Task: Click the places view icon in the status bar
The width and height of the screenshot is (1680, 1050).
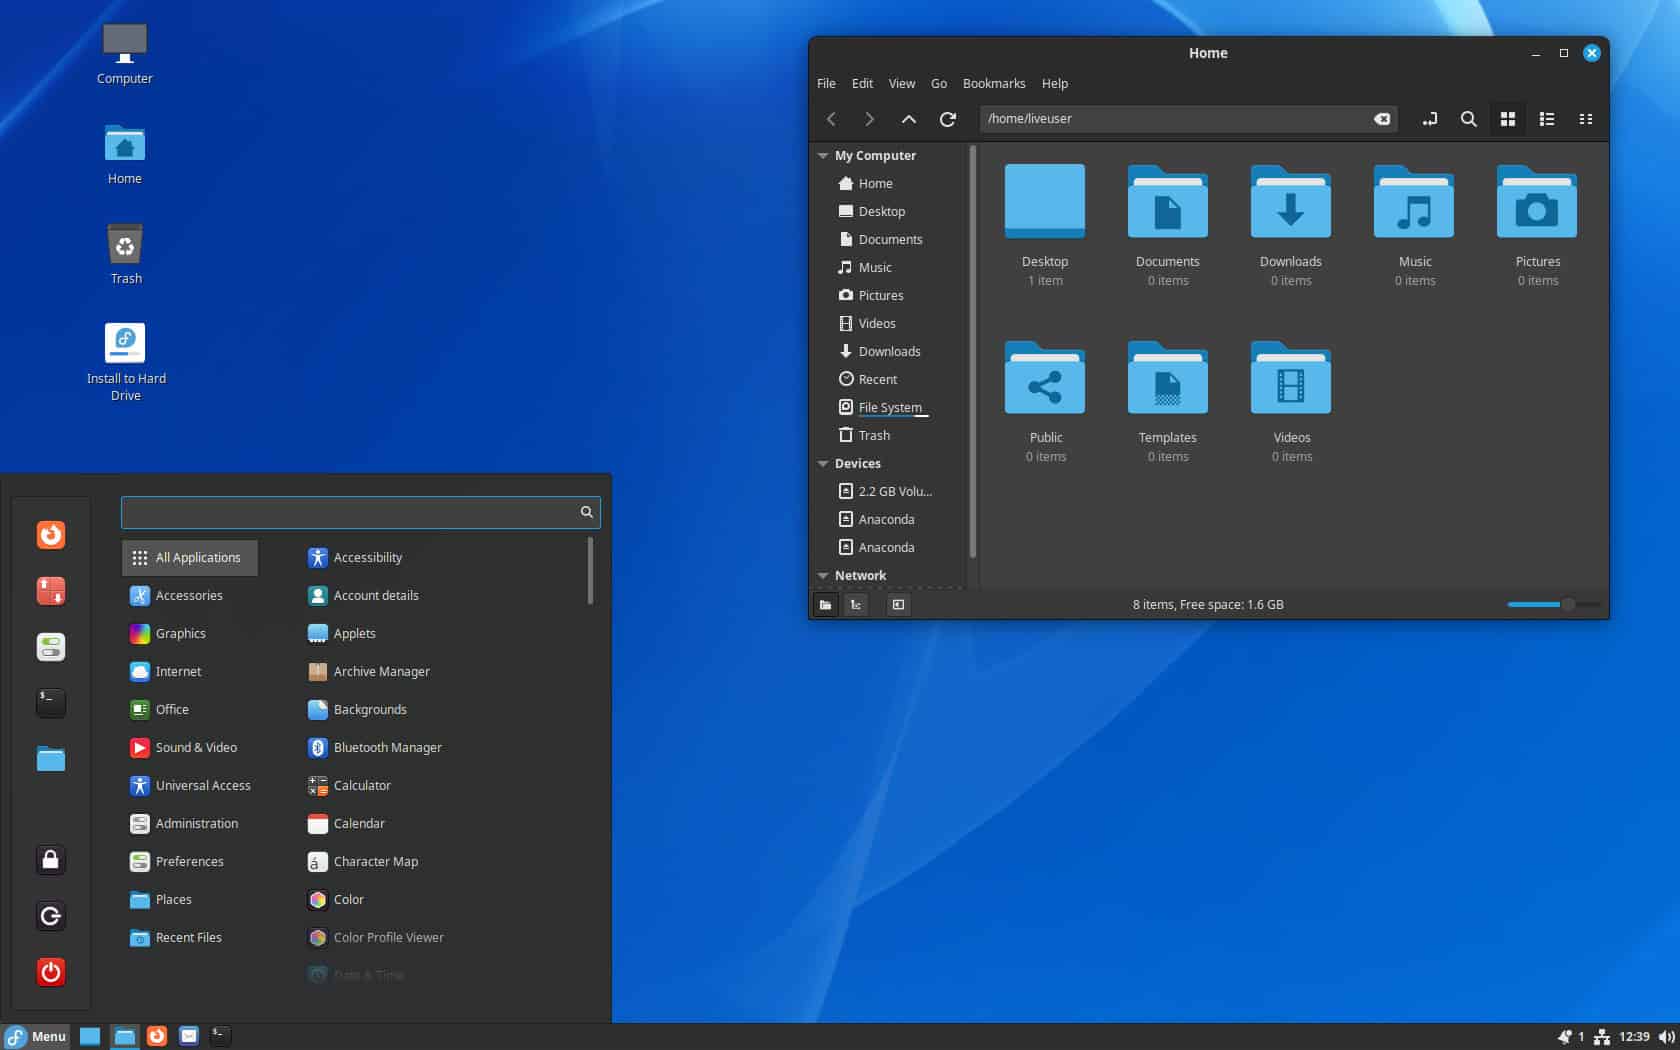Action: coord(825,605)
